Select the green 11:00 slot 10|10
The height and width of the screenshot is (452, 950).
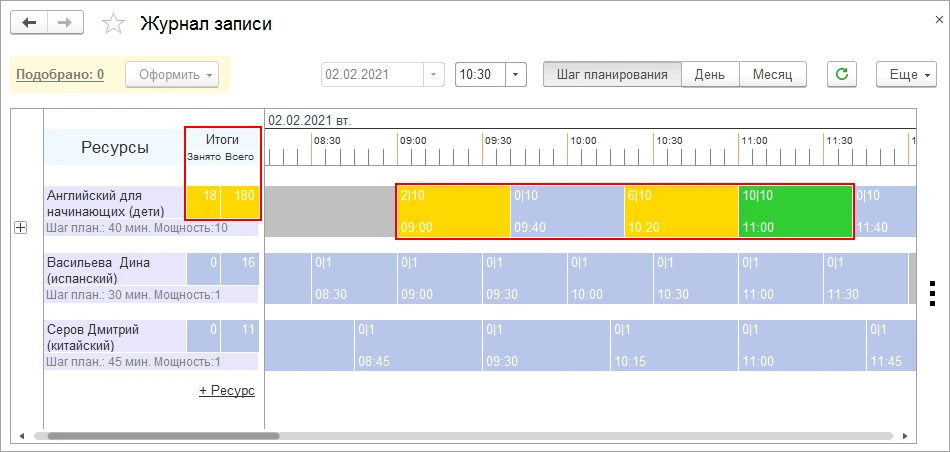pyautogui.click(x=795, y=211)
